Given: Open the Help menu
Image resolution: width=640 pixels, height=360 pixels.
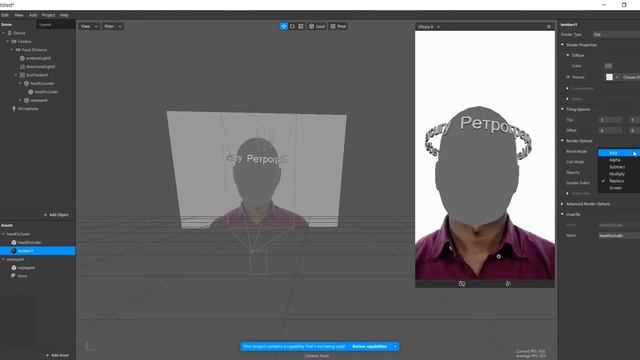Looking at the screenshot, I should 64,15.
